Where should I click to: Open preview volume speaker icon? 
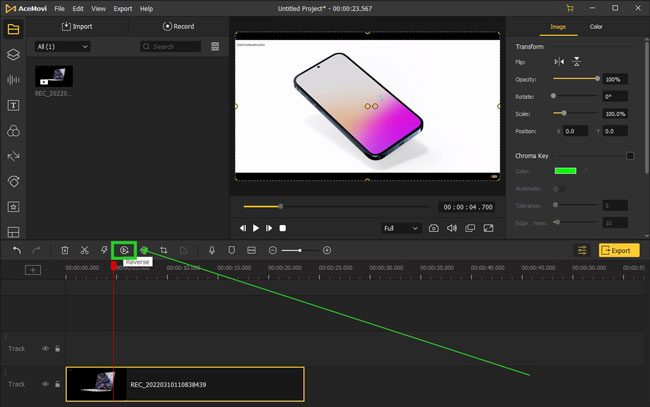pos(452,228)
